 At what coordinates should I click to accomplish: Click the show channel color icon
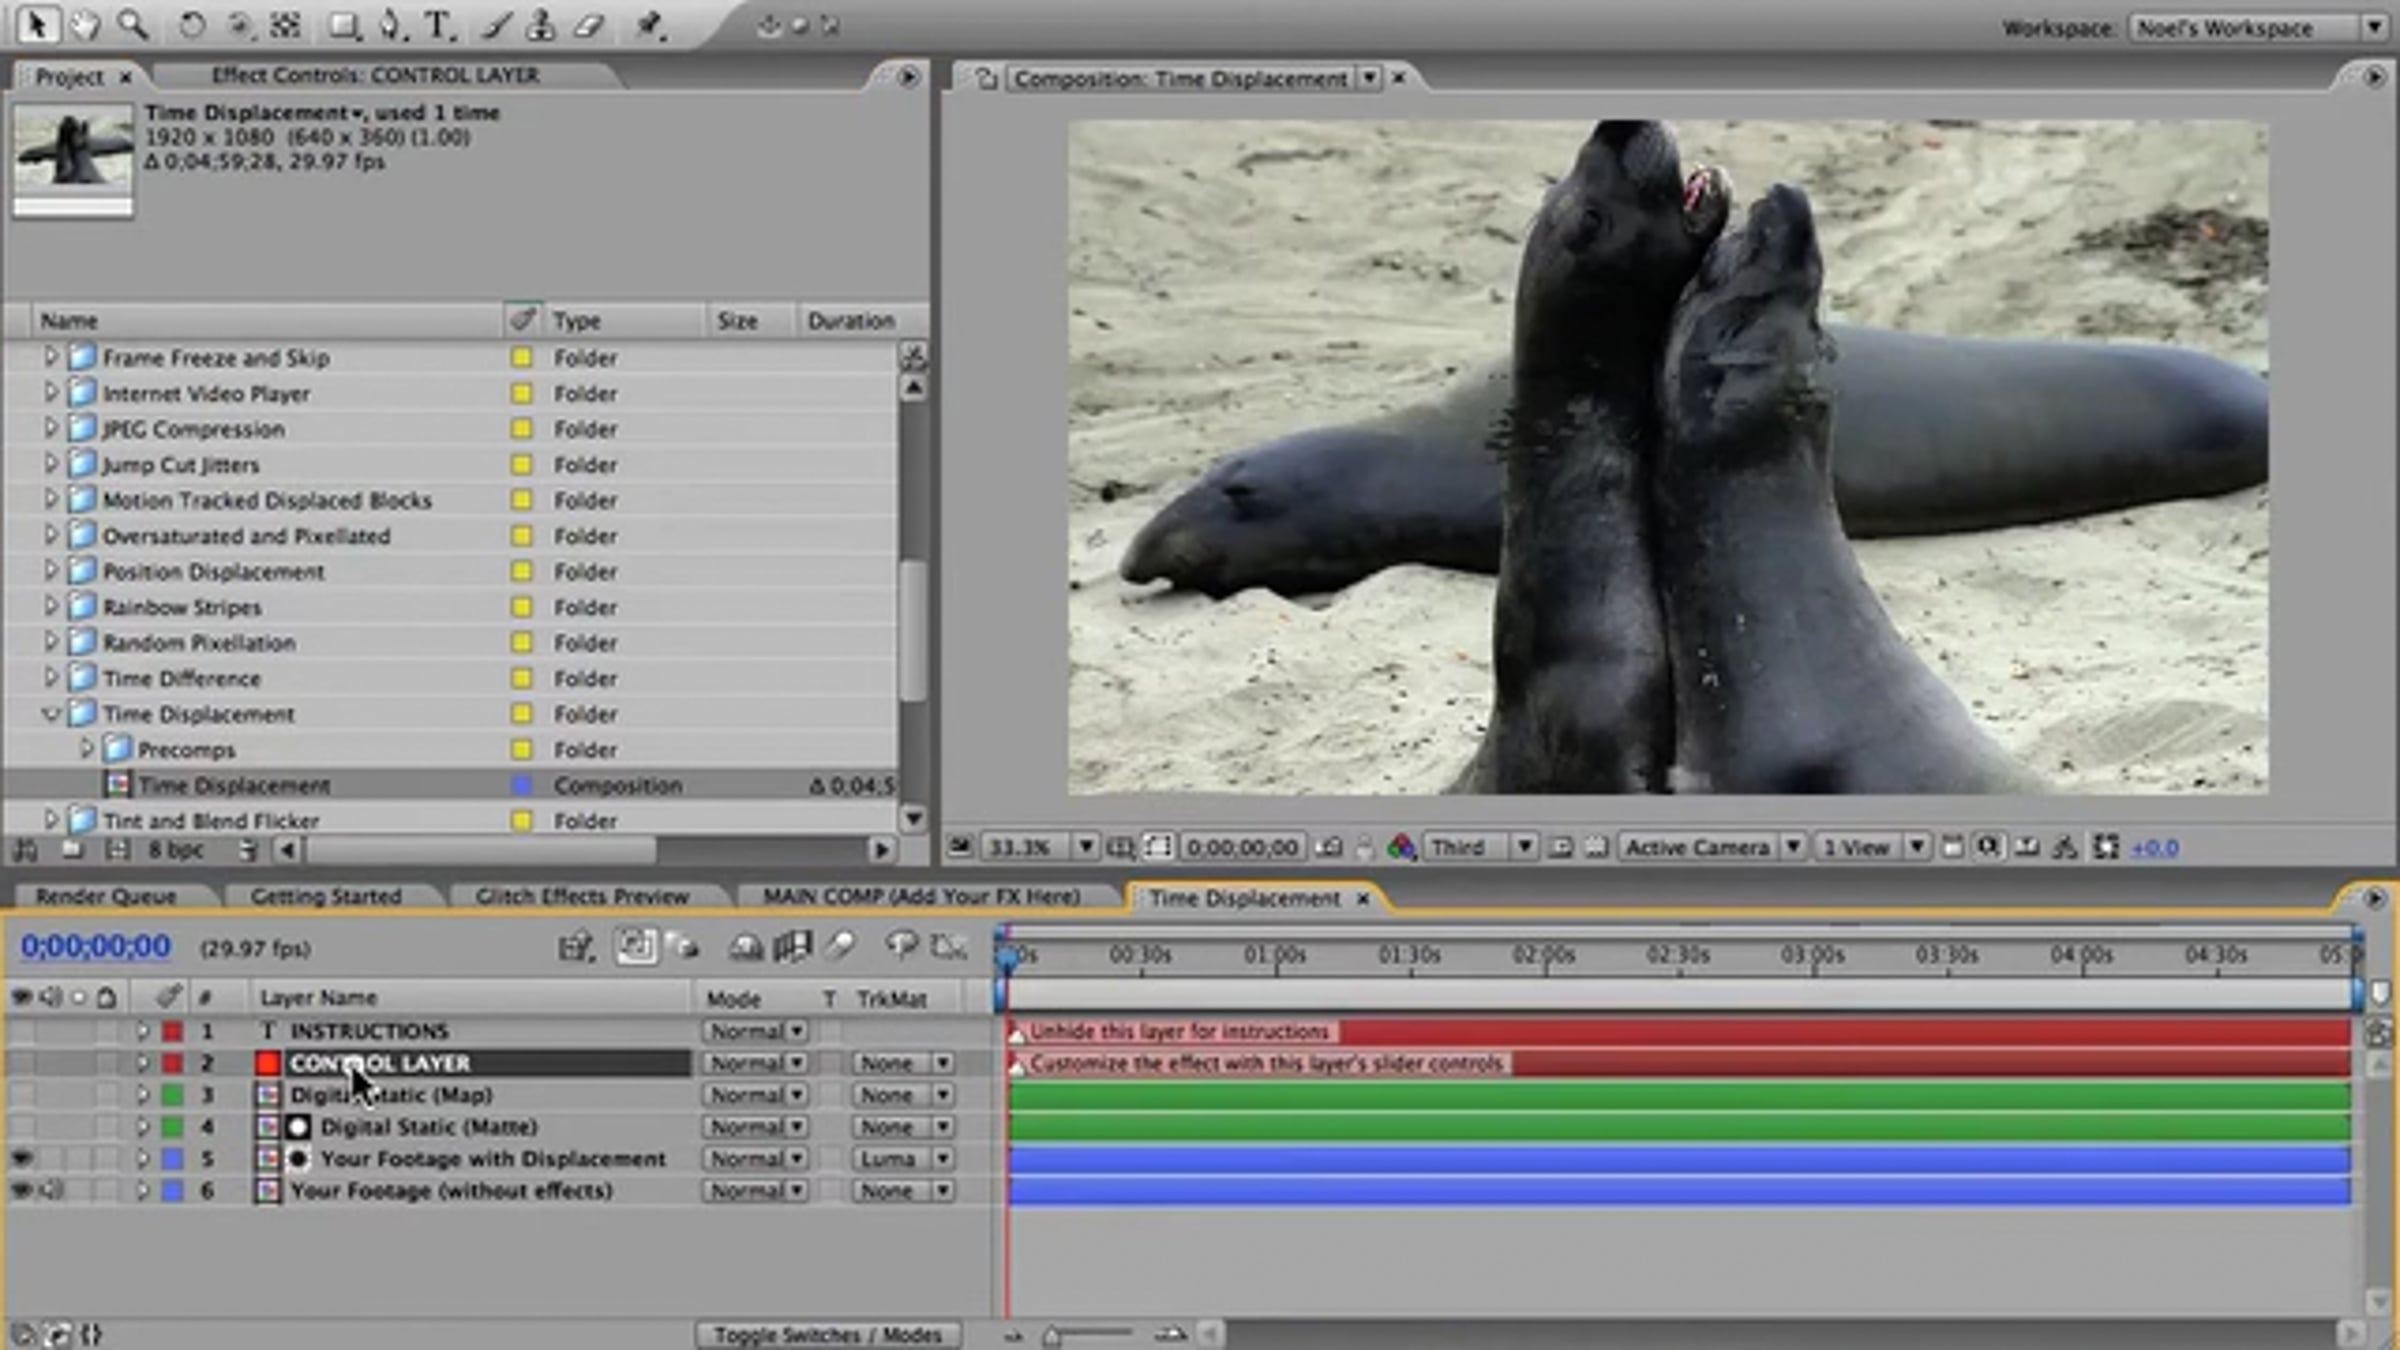pyautogui.click(x=1401, y=848)
